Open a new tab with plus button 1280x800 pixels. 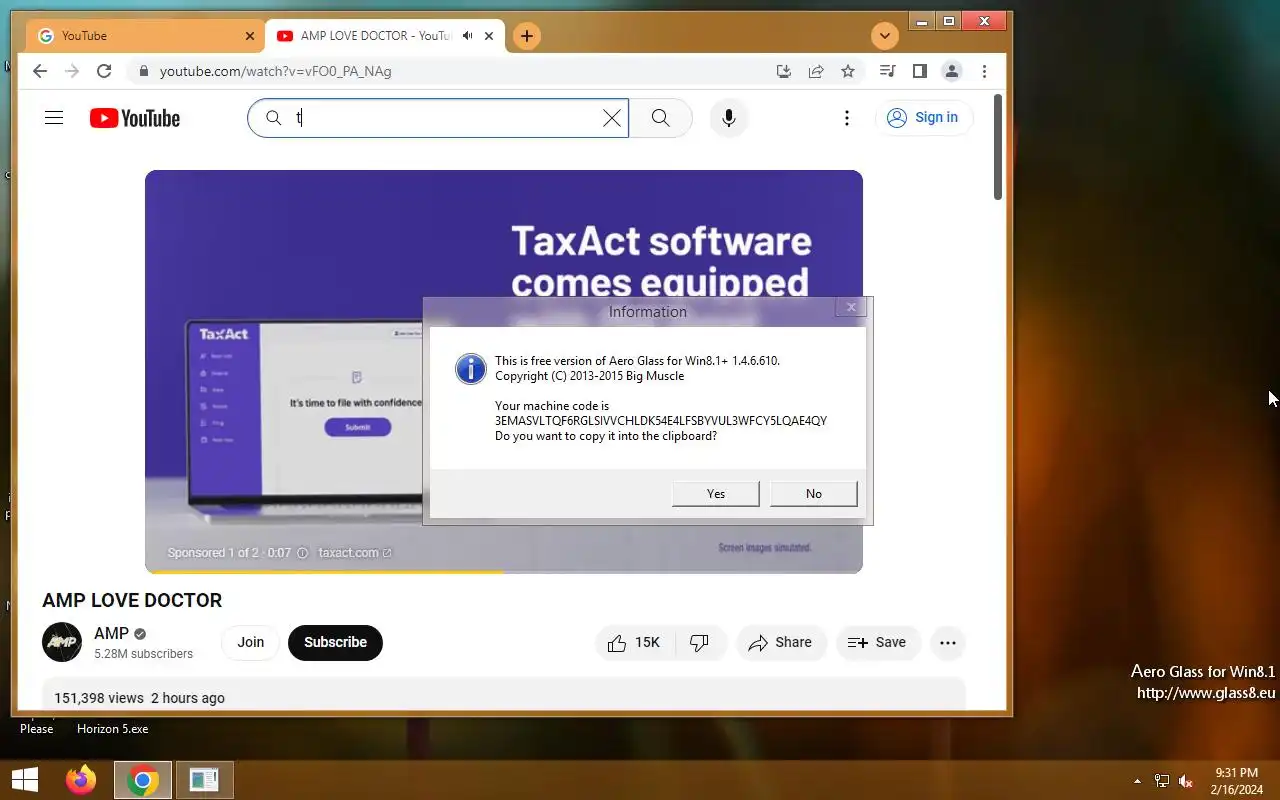click(x=526, y=36)
